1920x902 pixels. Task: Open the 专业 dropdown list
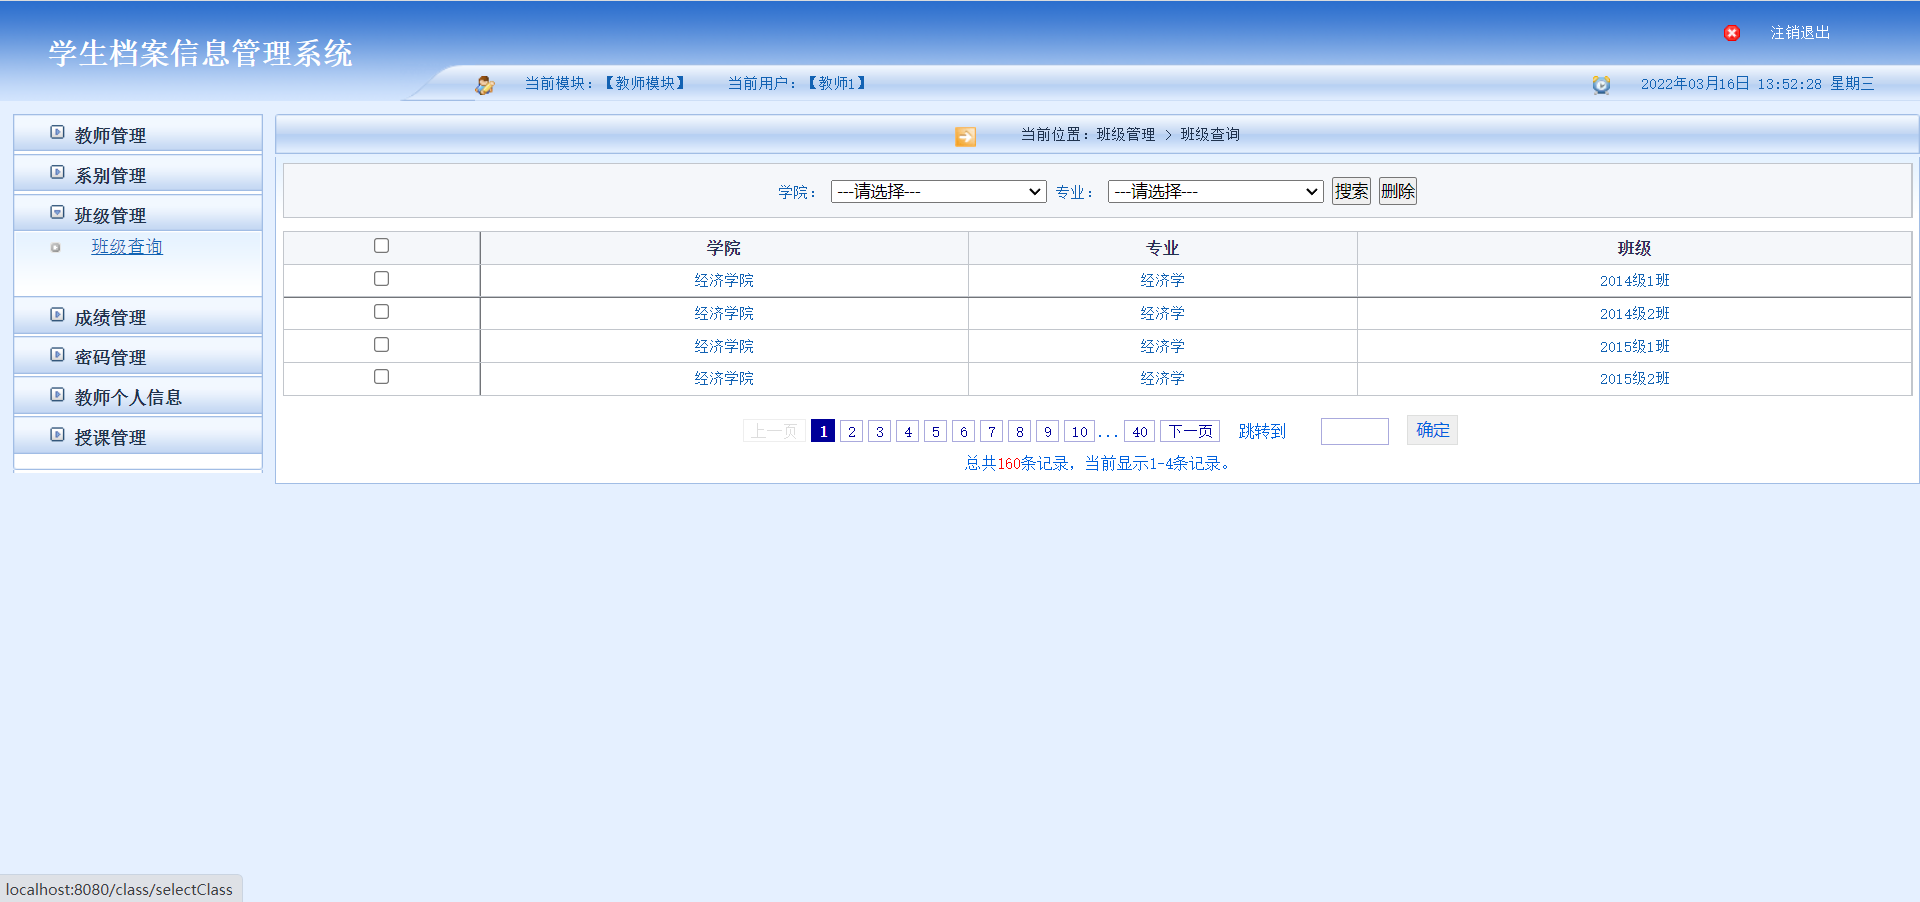(1215, 191)
